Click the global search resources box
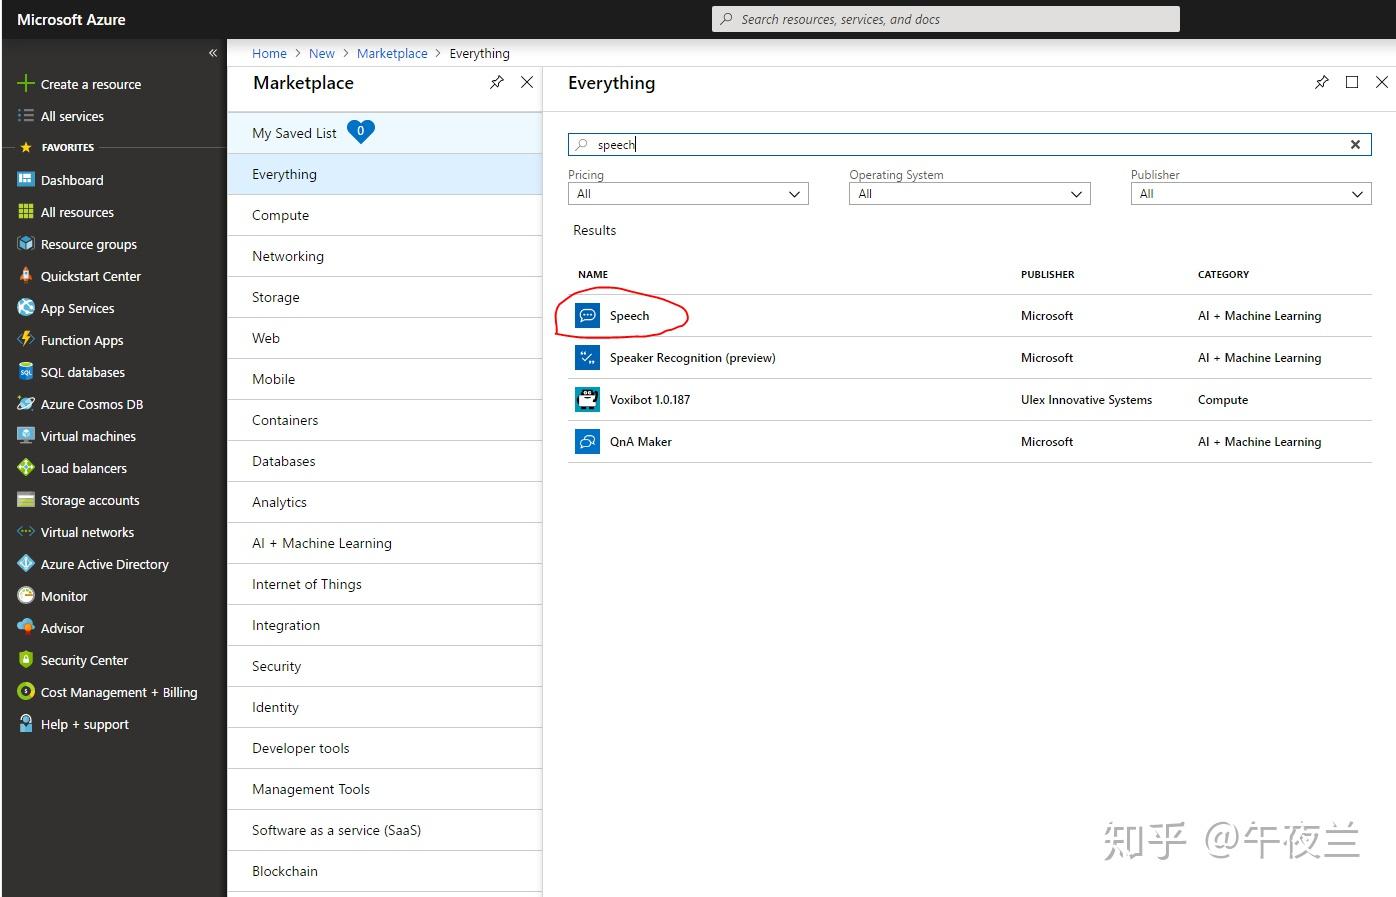Viewport: 1396px width, 897px height. 946,19
